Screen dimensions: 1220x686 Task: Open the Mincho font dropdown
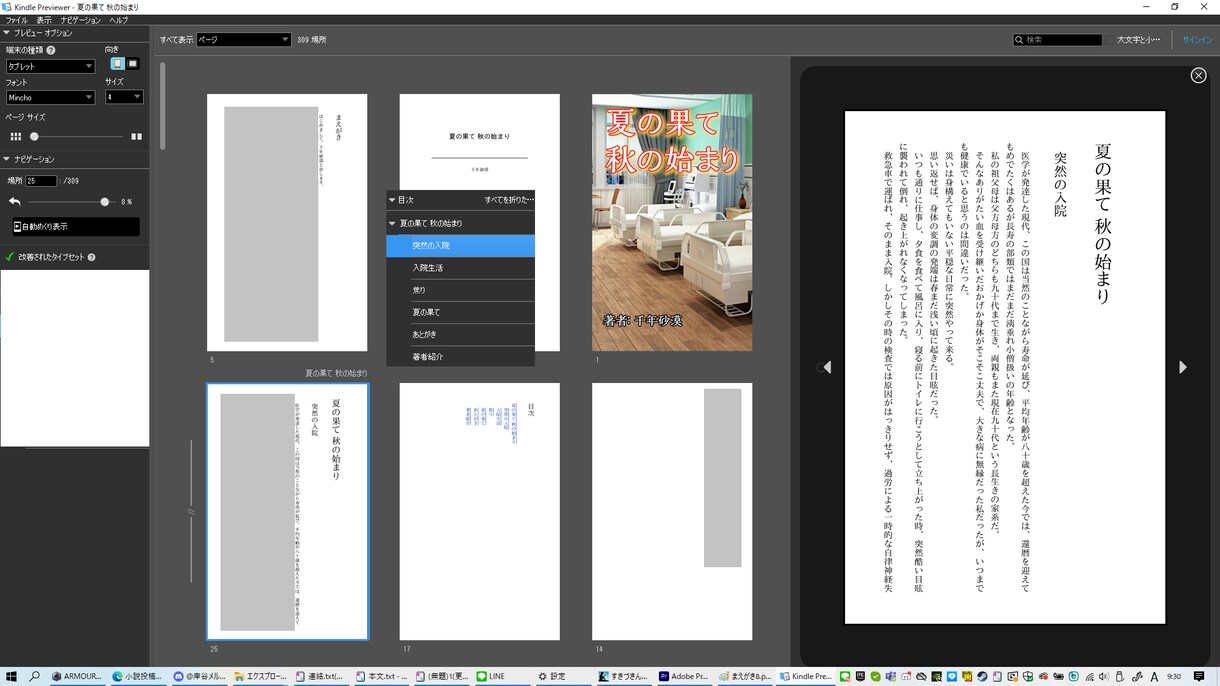pos(50,97)
